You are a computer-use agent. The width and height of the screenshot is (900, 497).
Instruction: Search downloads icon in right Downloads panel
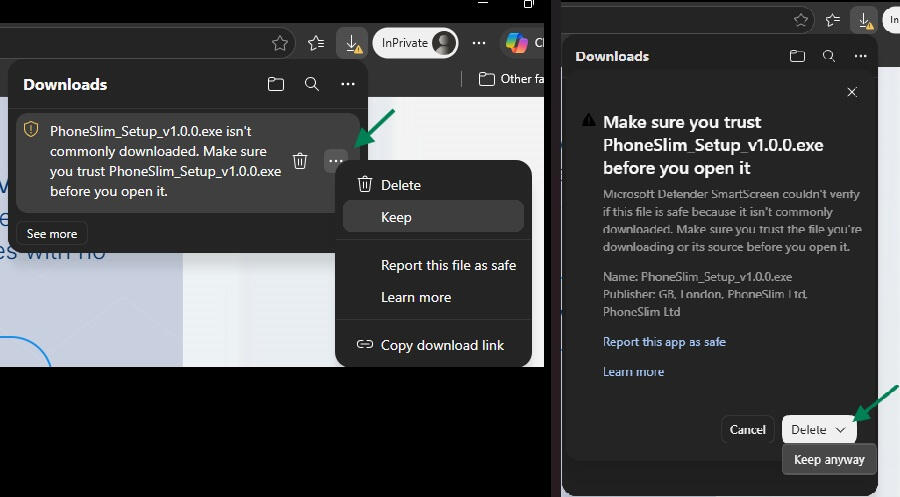click(x=829, y=56)
